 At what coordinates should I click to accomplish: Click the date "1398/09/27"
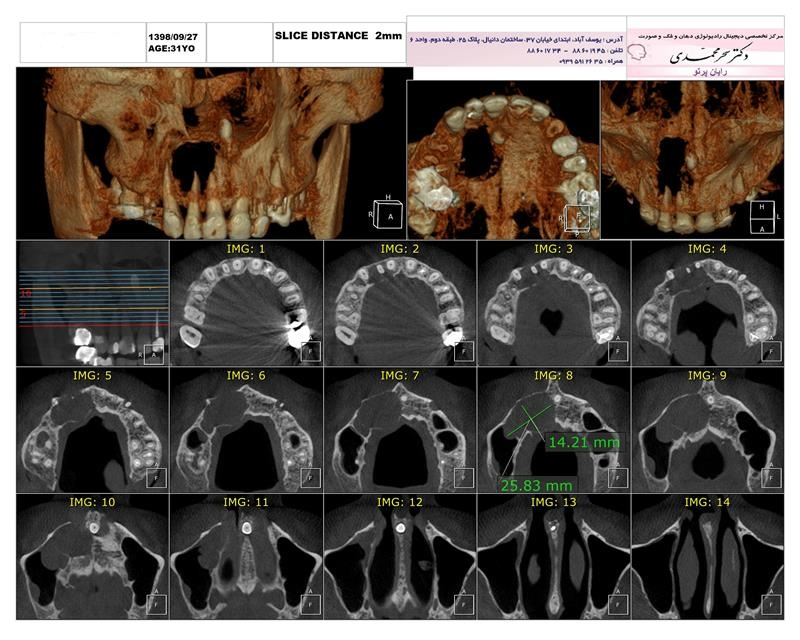click(173, 37)
